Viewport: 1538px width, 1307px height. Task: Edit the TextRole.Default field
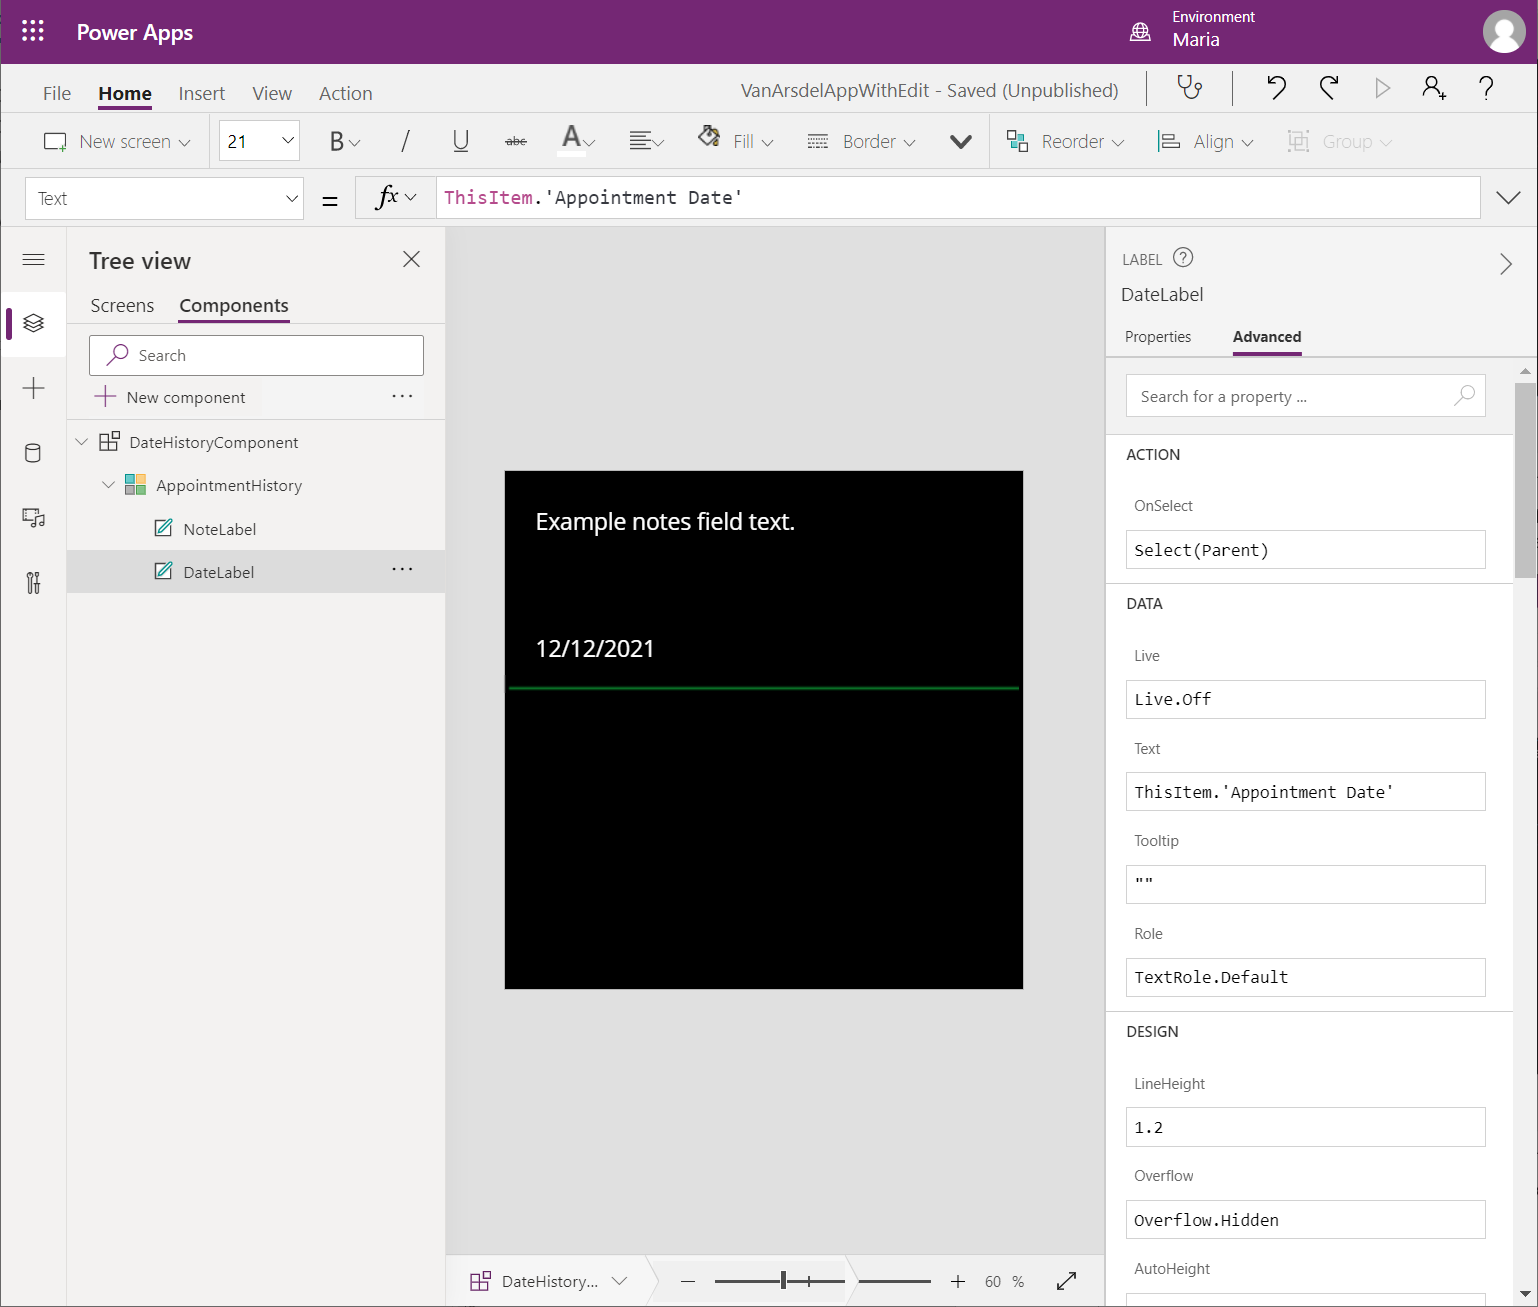point(1305,977)
